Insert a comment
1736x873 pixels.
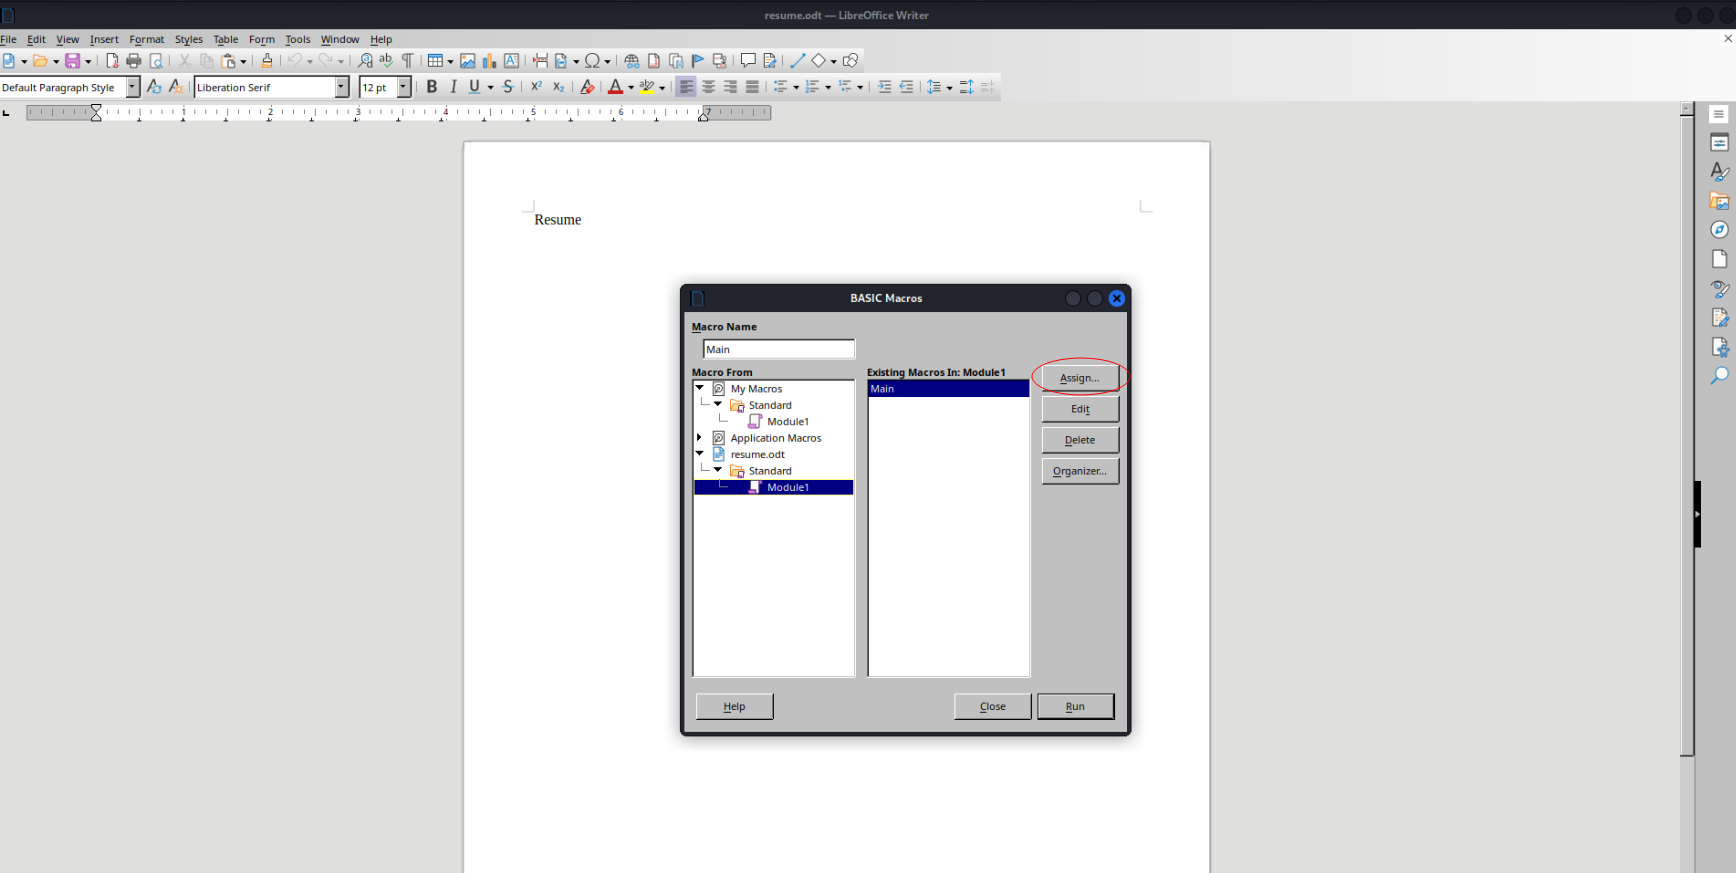pyautogui.click(x=748, y=61)
